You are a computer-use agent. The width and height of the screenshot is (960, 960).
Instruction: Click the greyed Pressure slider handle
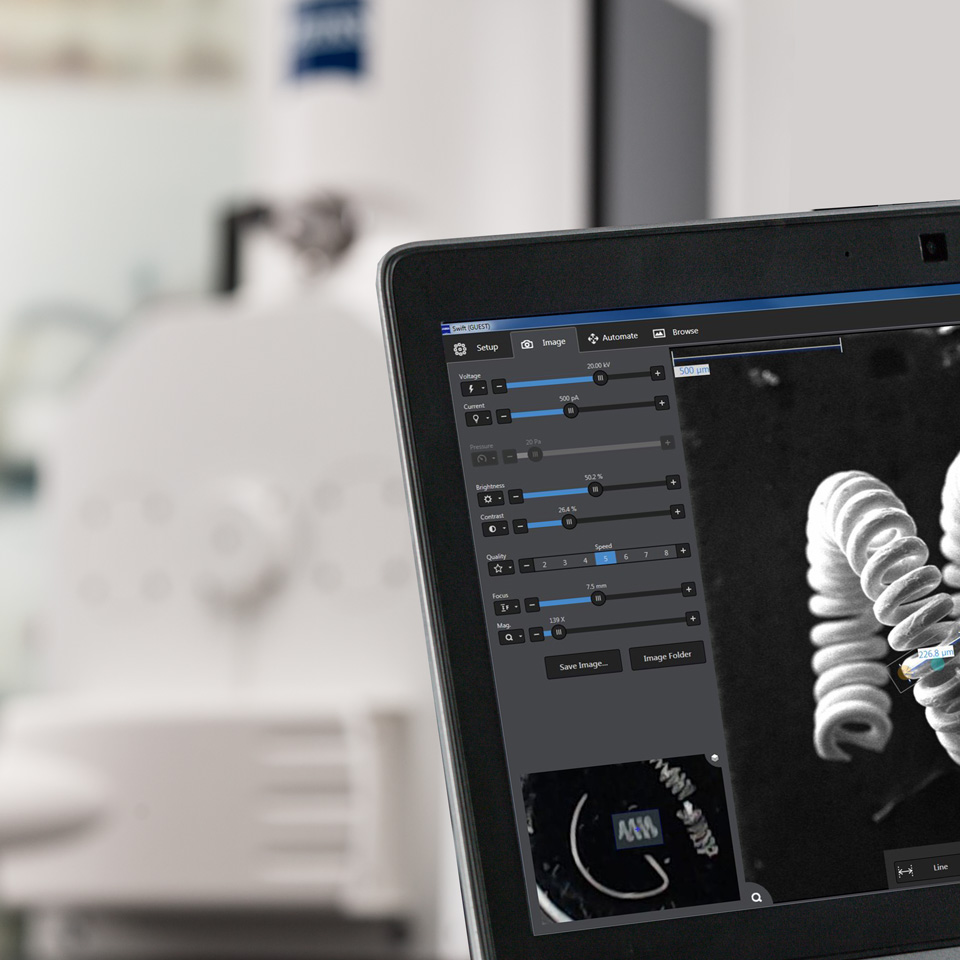point(535,454)
